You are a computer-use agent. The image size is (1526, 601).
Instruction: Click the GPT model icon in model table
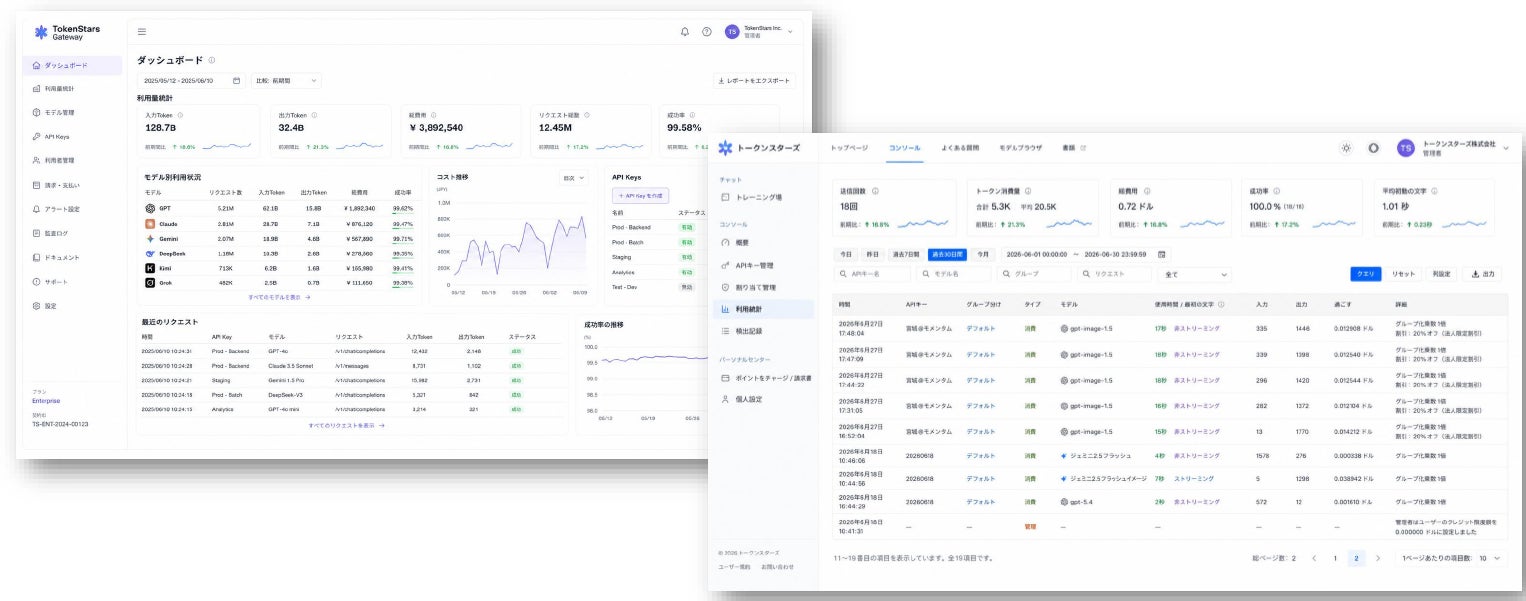[150, 208]
